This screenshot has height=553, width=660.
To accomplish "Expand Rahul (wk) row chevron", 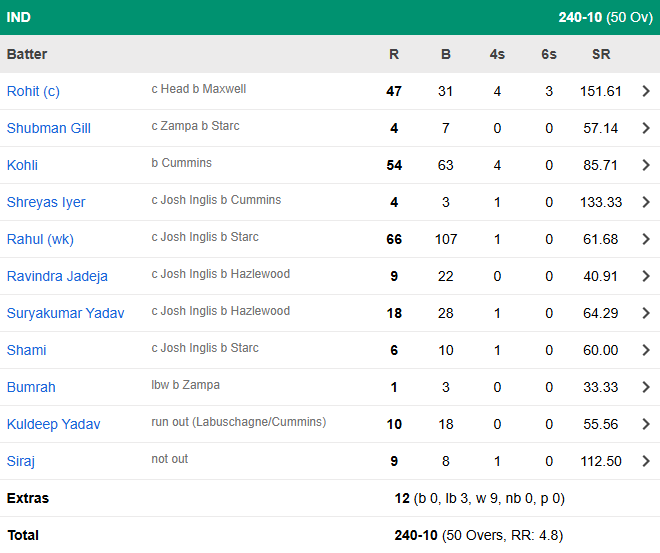I will tap(646, 239).
